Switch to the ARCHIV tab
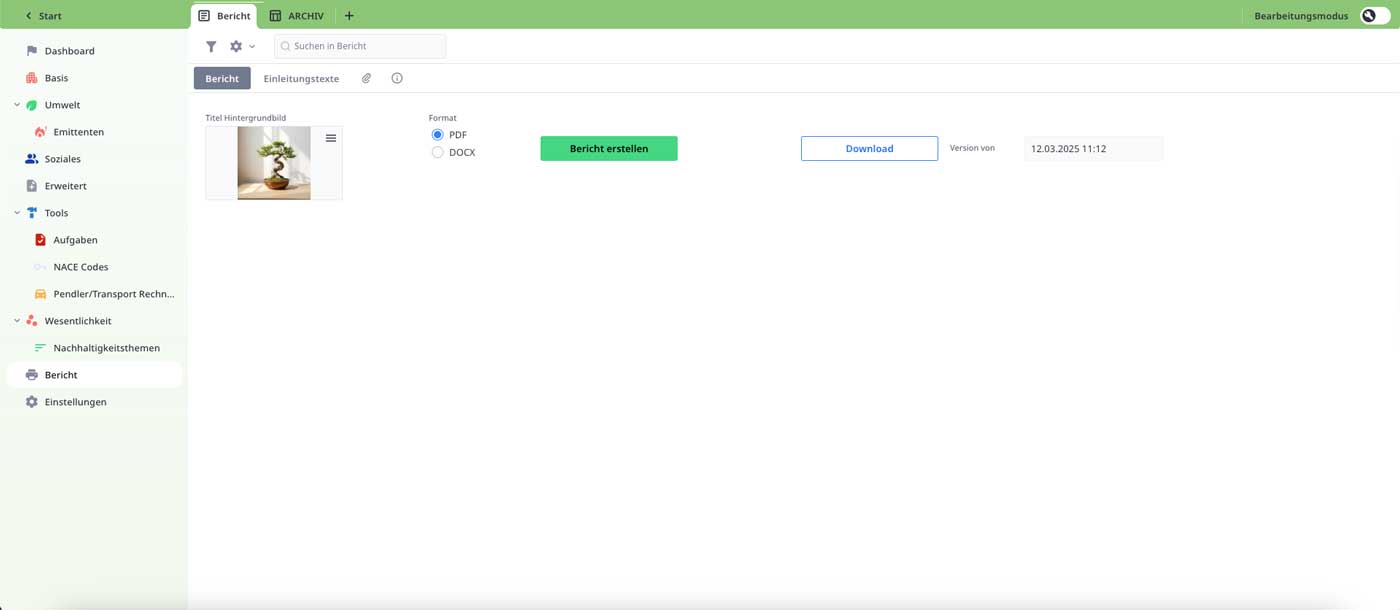The width and height of the screenshot is (1400, 610). click(x=297, y=15)
